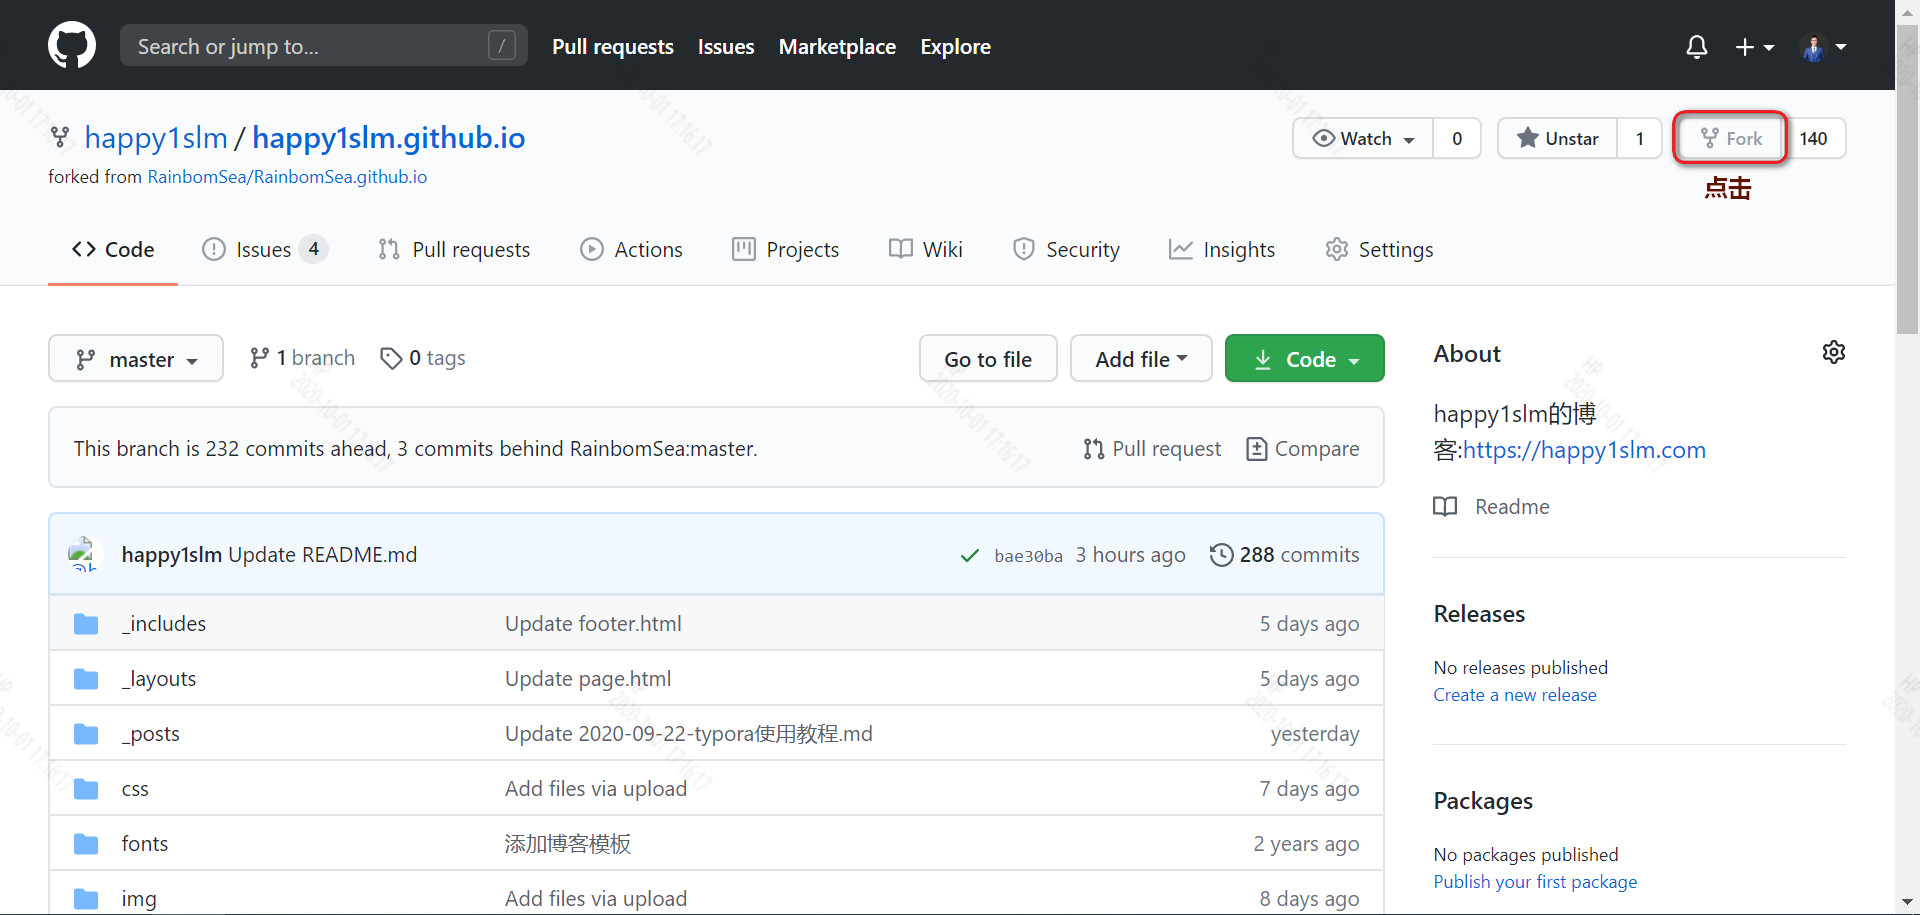This screenshot has height=915, width=1920.
Task: Open the 添加博客模板 commit message
Action: (568, 844)
